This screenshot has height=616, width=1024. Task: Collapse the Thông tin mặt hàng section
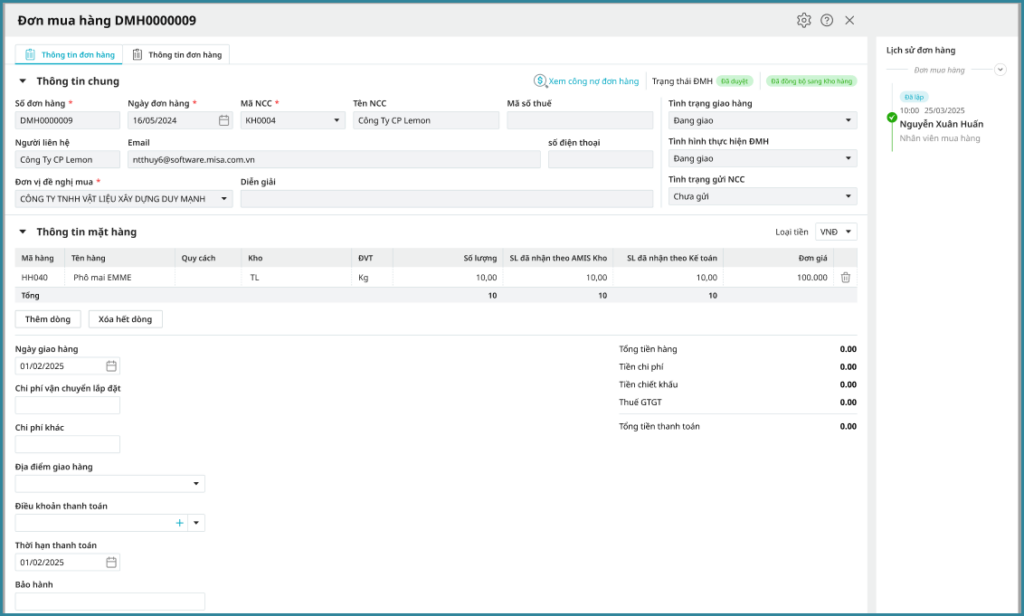click(x=23, y=232)
